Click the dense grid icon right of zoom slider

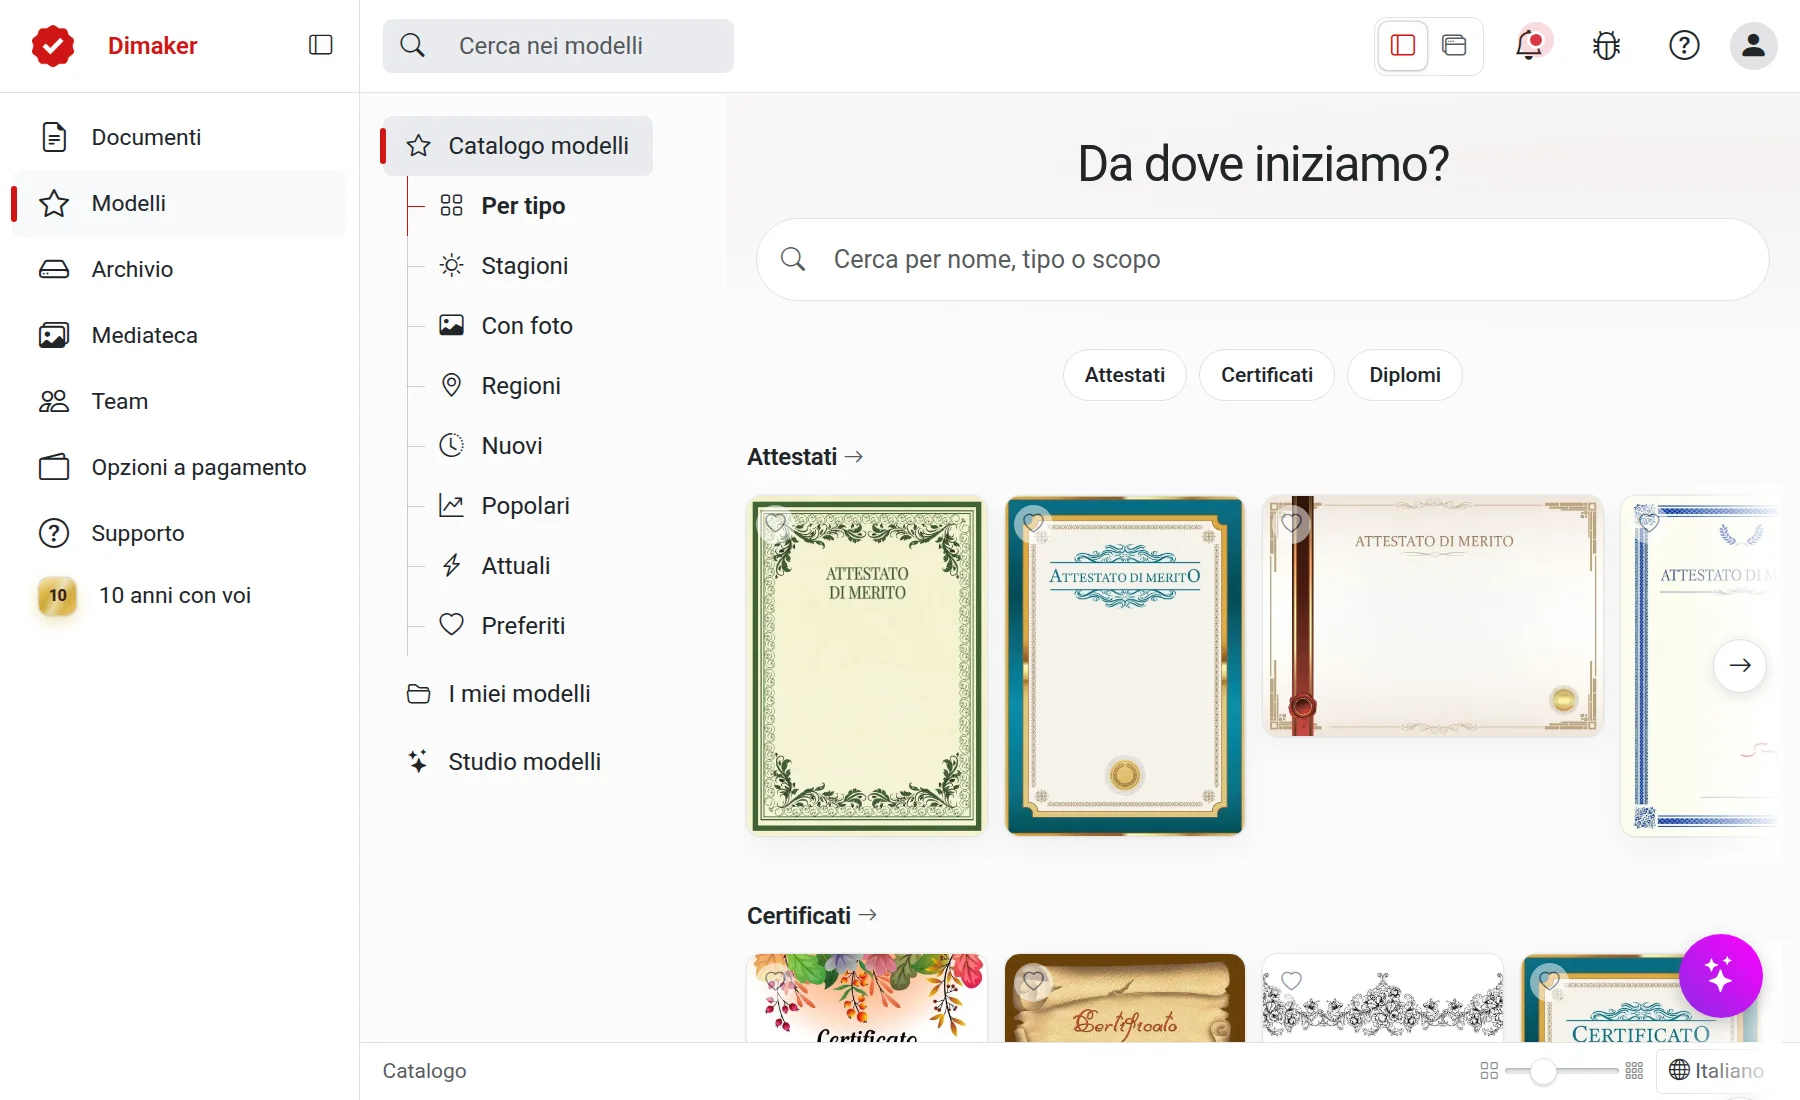[x=1634, y=1071]
